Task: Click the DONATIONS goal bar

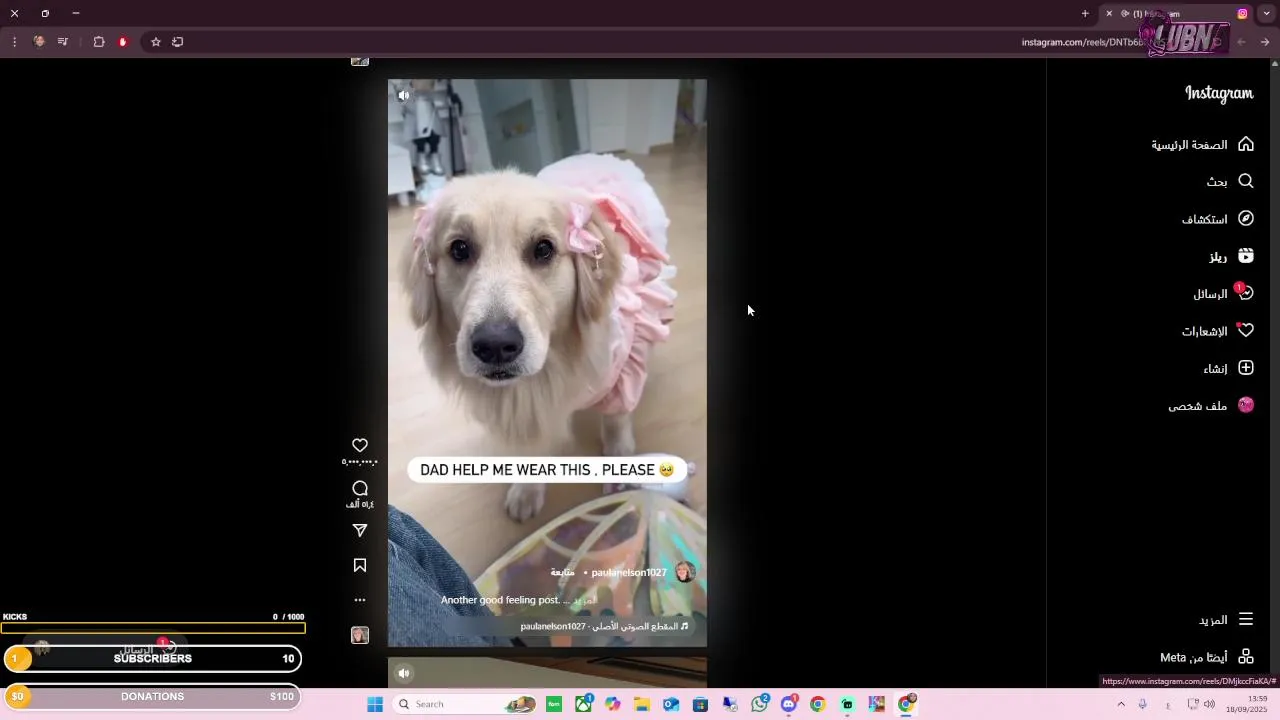Action: pos(153,697)
